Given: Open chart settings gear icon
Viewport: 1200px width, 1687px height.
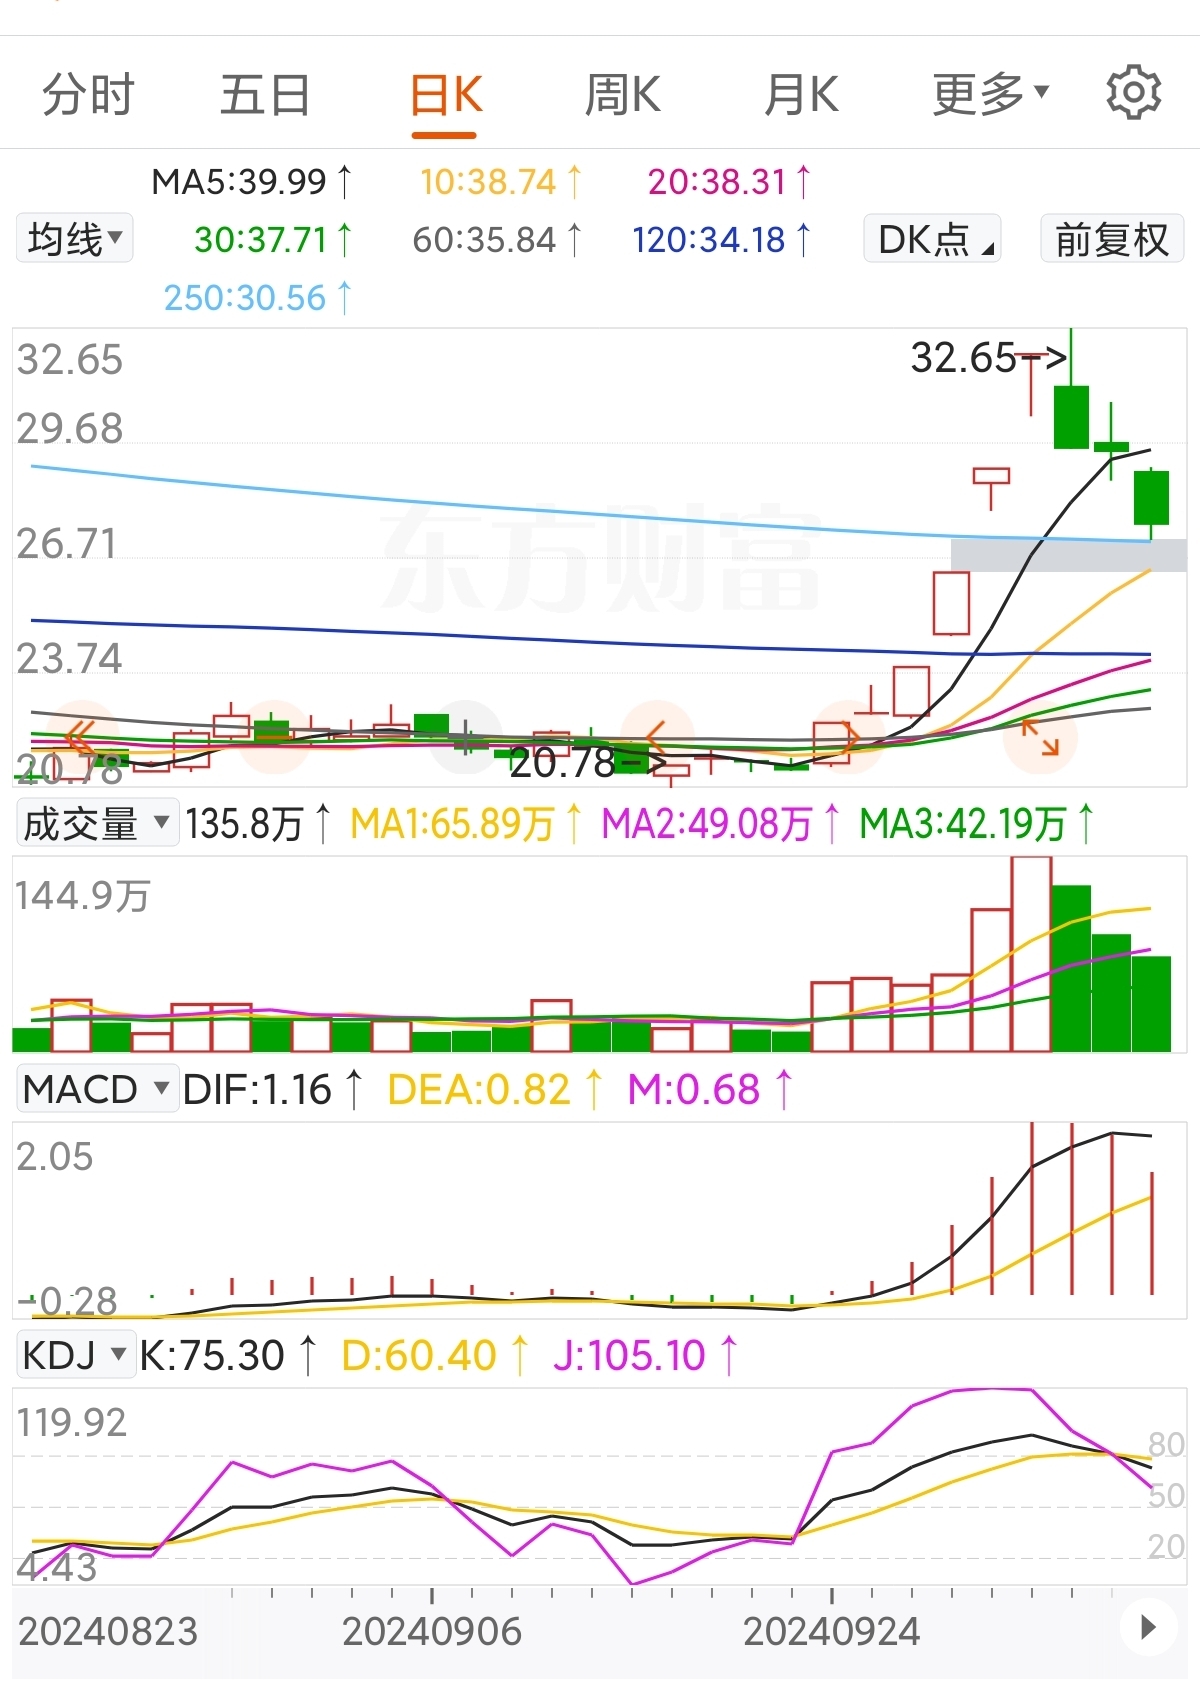Looking at the screenshot, I should [1133, 93].
